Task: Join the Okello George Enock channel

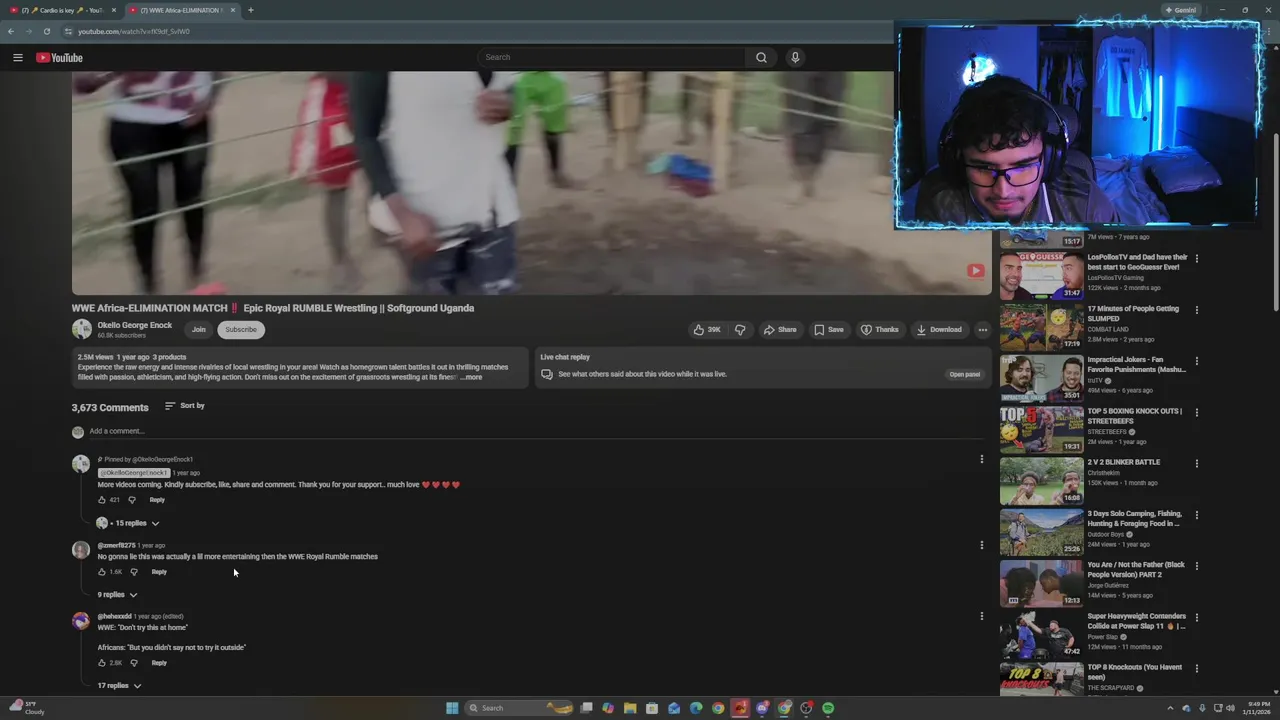Action: 199,329
